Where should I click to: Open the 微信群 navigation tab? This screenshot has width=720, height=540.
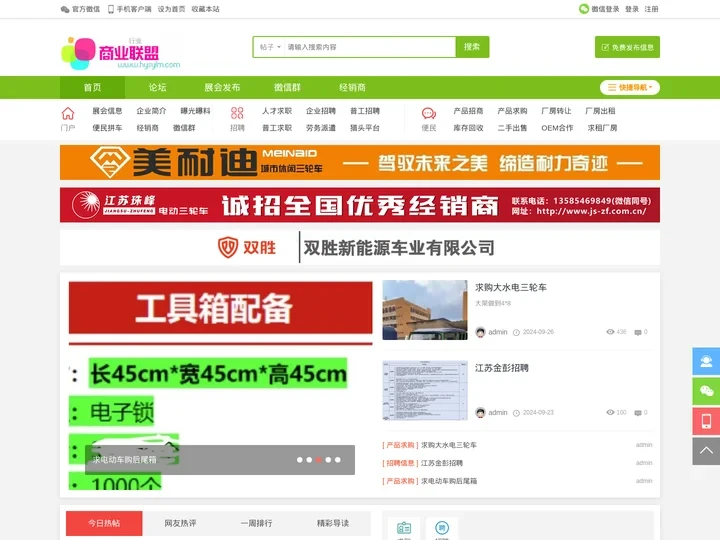click(x=287, y=87)
